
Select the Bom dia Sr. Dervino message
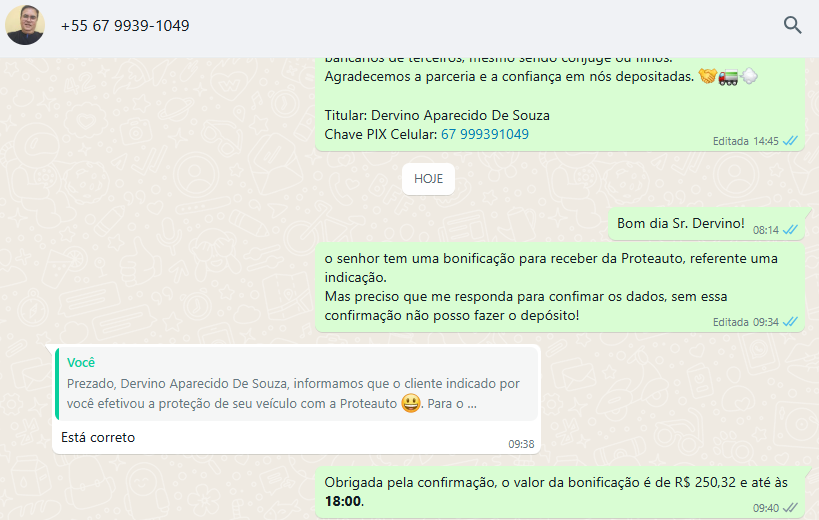[706, 224]
